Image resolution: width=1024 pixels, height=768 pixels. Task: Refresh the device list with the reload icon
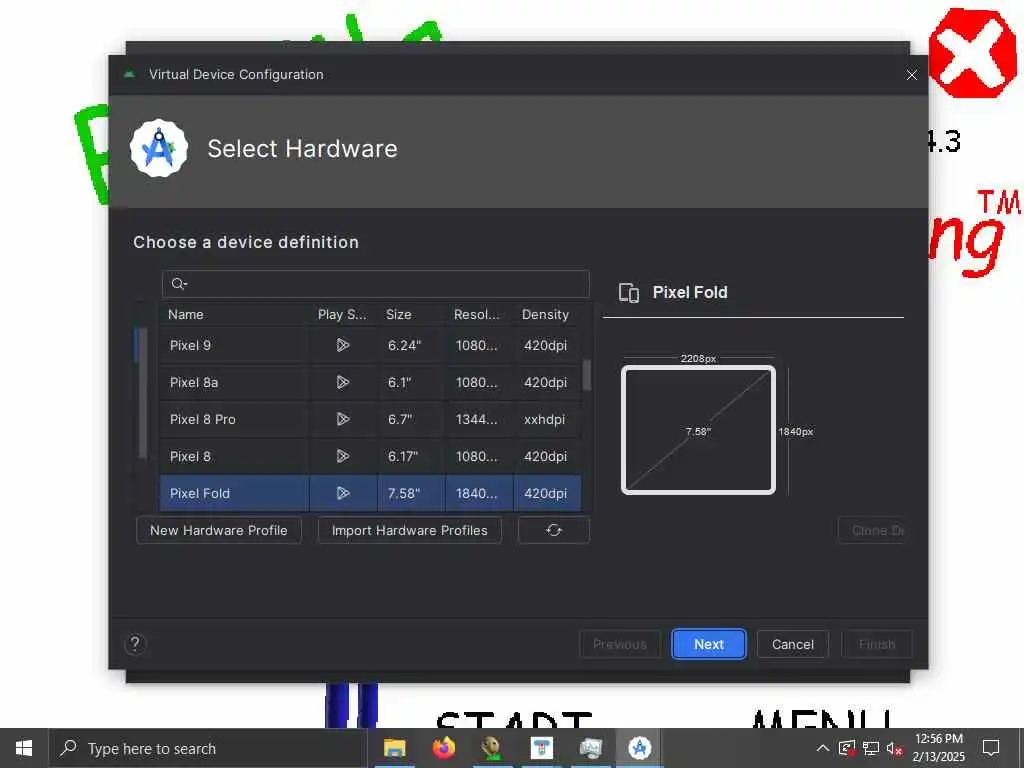coord(554,530)
